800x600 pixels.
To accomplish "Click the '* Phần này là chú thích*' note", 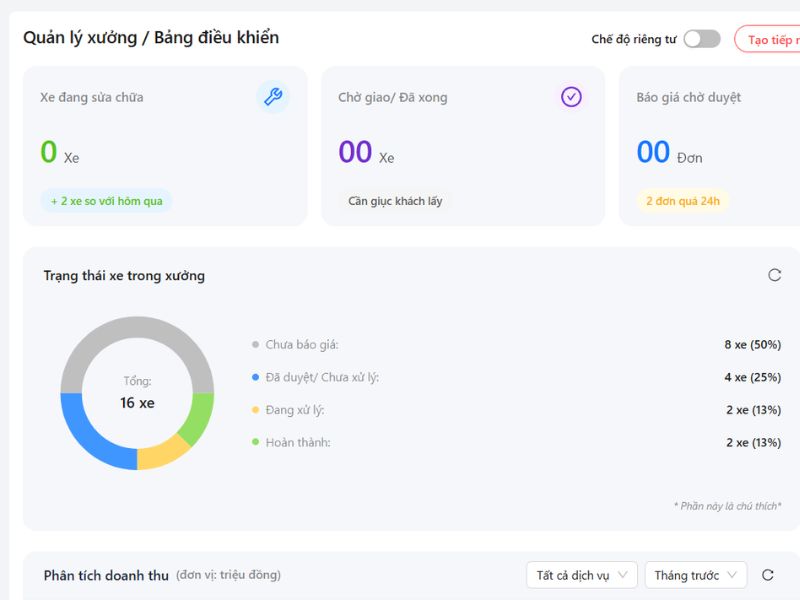I will point(728,506).
